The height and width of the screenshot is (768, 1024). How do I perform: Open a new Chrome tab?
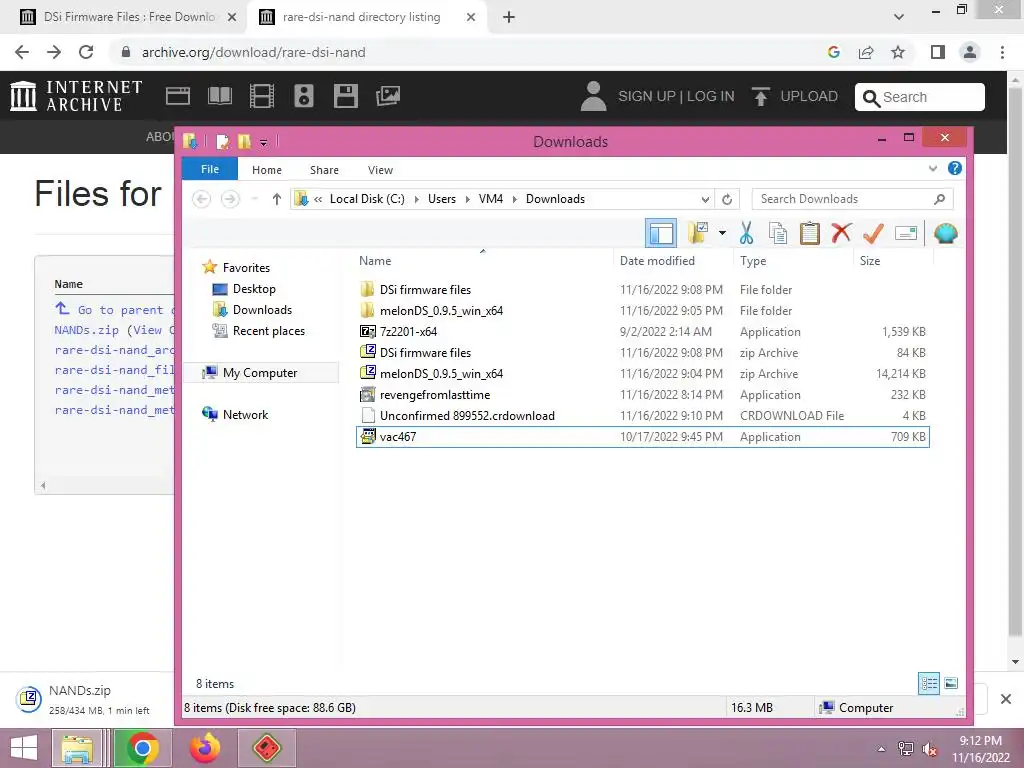coord(509,17)
